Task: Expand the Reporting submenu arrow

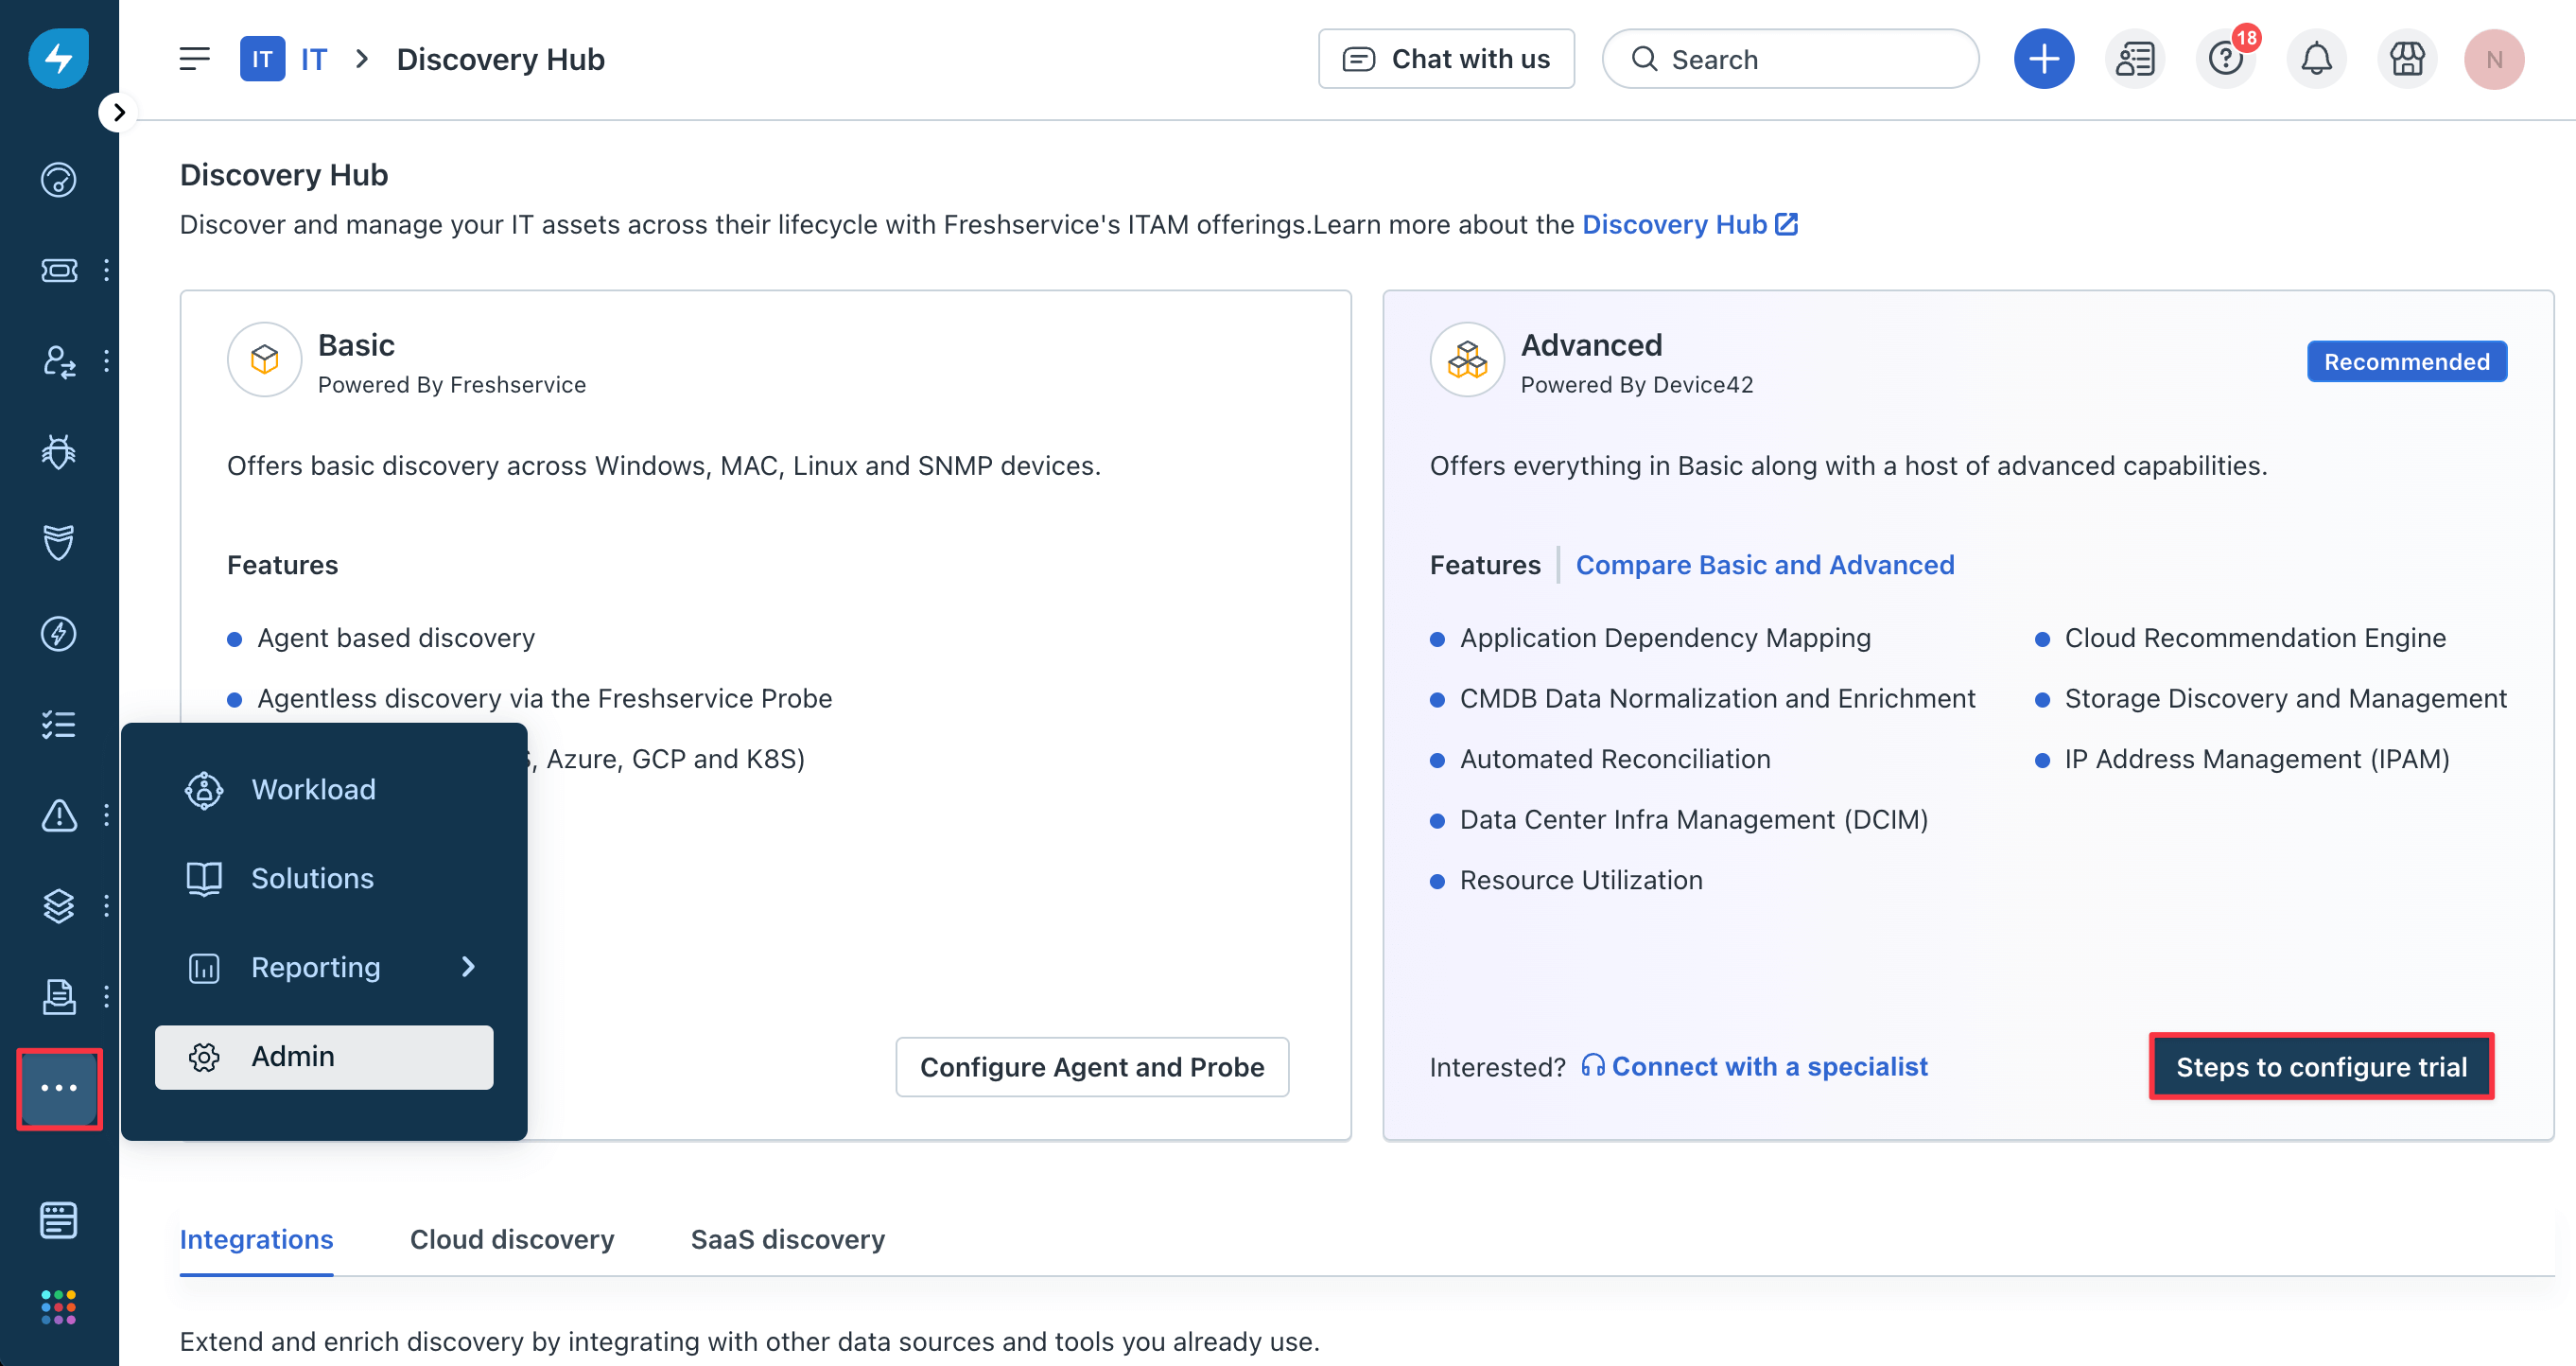Action: (x=468, y=967)
